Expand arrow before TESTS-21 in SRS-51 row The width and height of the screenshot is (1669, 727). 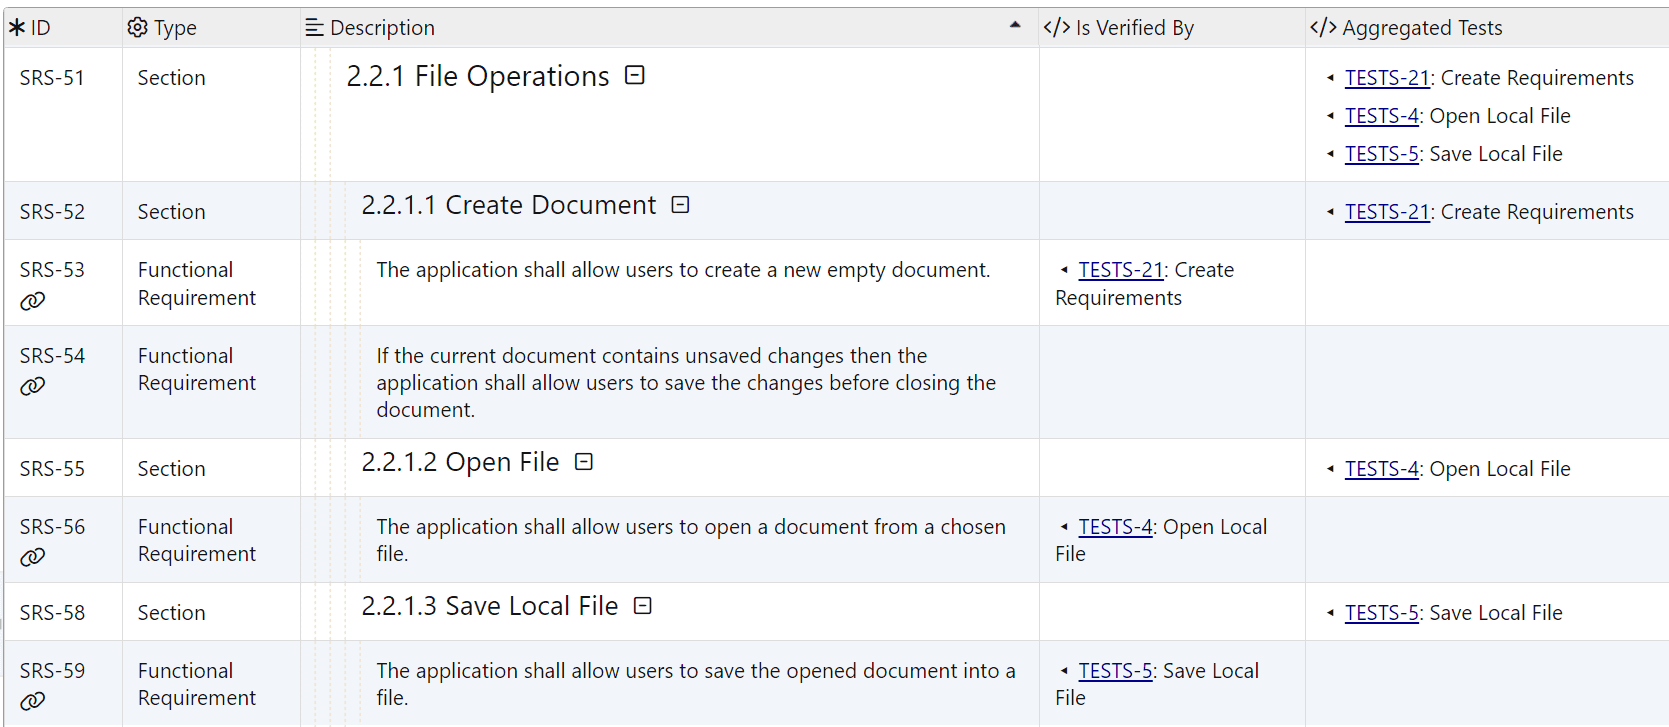point(1330,78)
